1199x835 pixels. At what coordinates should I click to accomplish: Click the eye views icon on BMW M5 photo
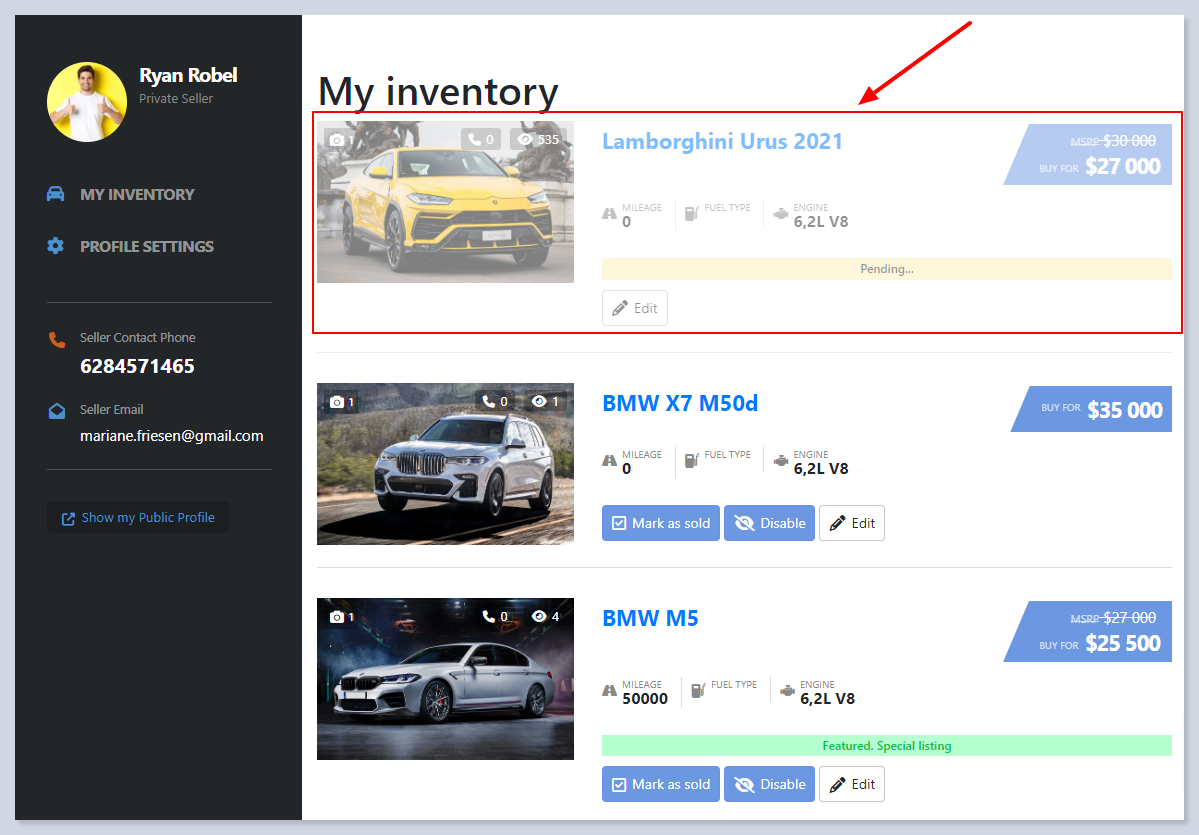(x=540, y=616)
